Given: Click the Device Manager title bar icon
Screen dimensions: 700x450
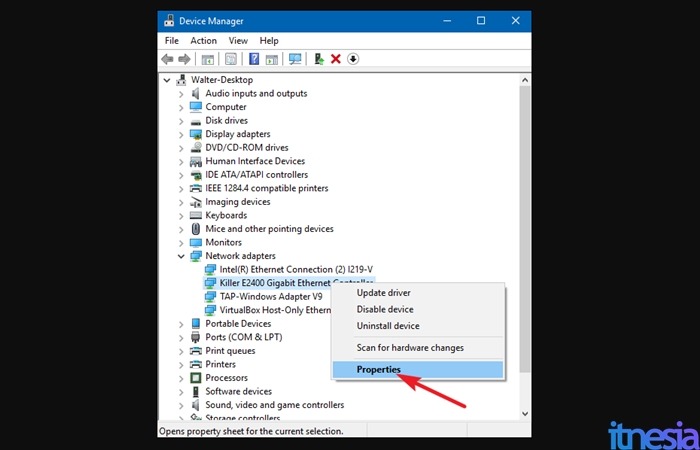Looking at the screenshot, I should [x=169, y=21].
